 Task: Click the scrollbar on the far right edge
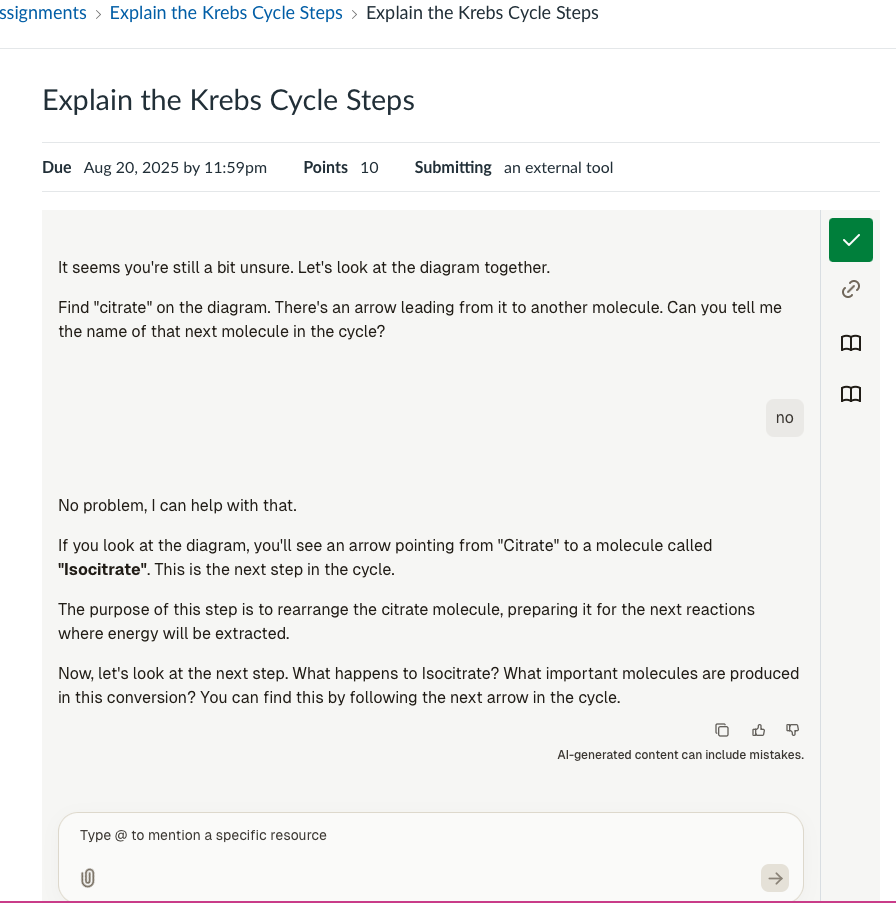[891, 450]
